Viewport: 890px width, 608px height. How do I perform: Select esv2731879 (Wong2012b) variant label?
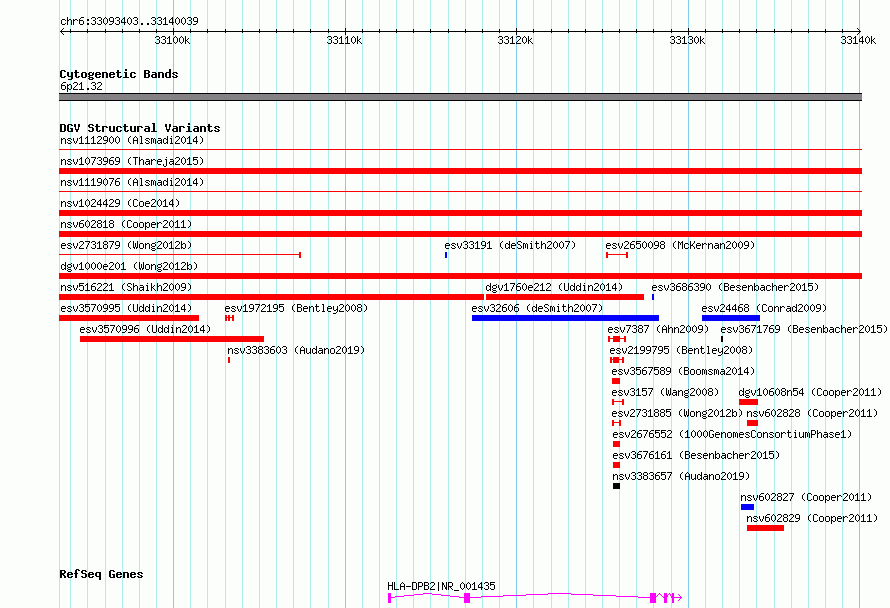click(126, 245)
